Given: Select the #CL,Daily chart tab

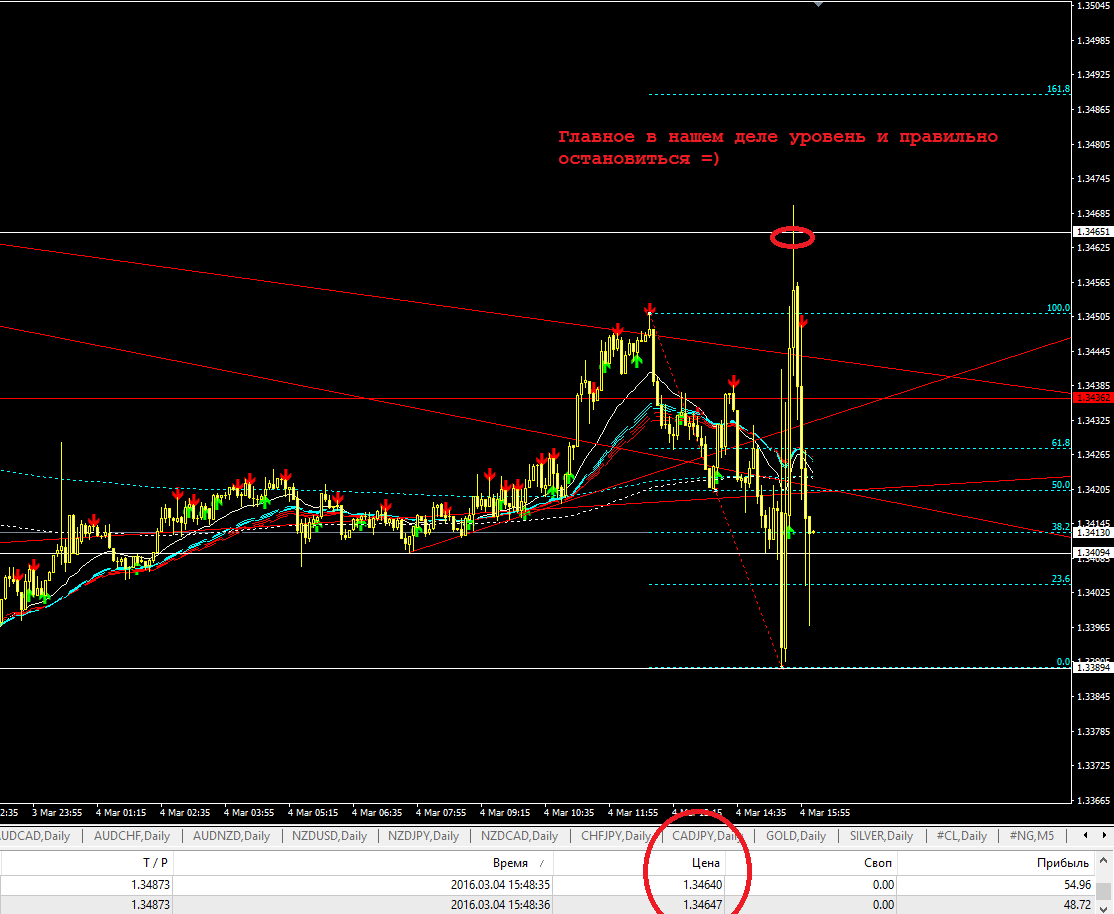Looking at the screenshot, I should [961, 836].
